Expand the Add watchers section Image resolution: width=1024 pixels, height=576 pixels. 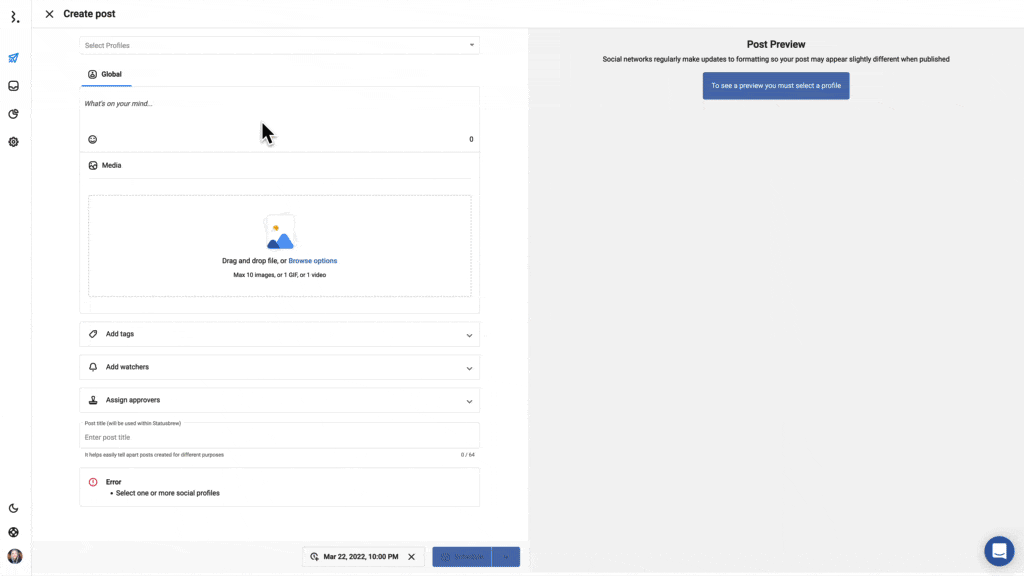(279, 367)
